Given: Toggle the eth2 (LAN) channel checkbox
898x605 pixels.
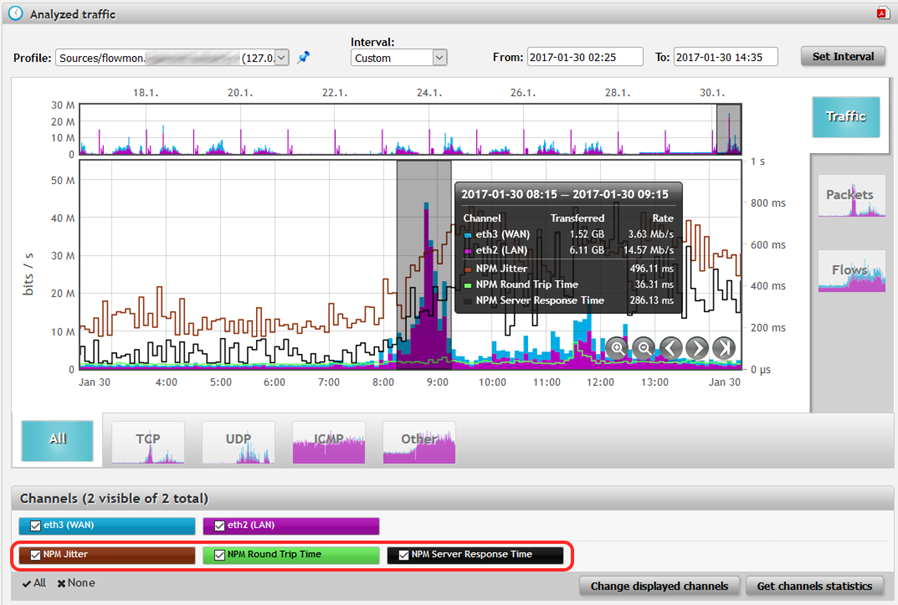Looking at the screenshot, I should pyautogui.click(x=219, y=525).
